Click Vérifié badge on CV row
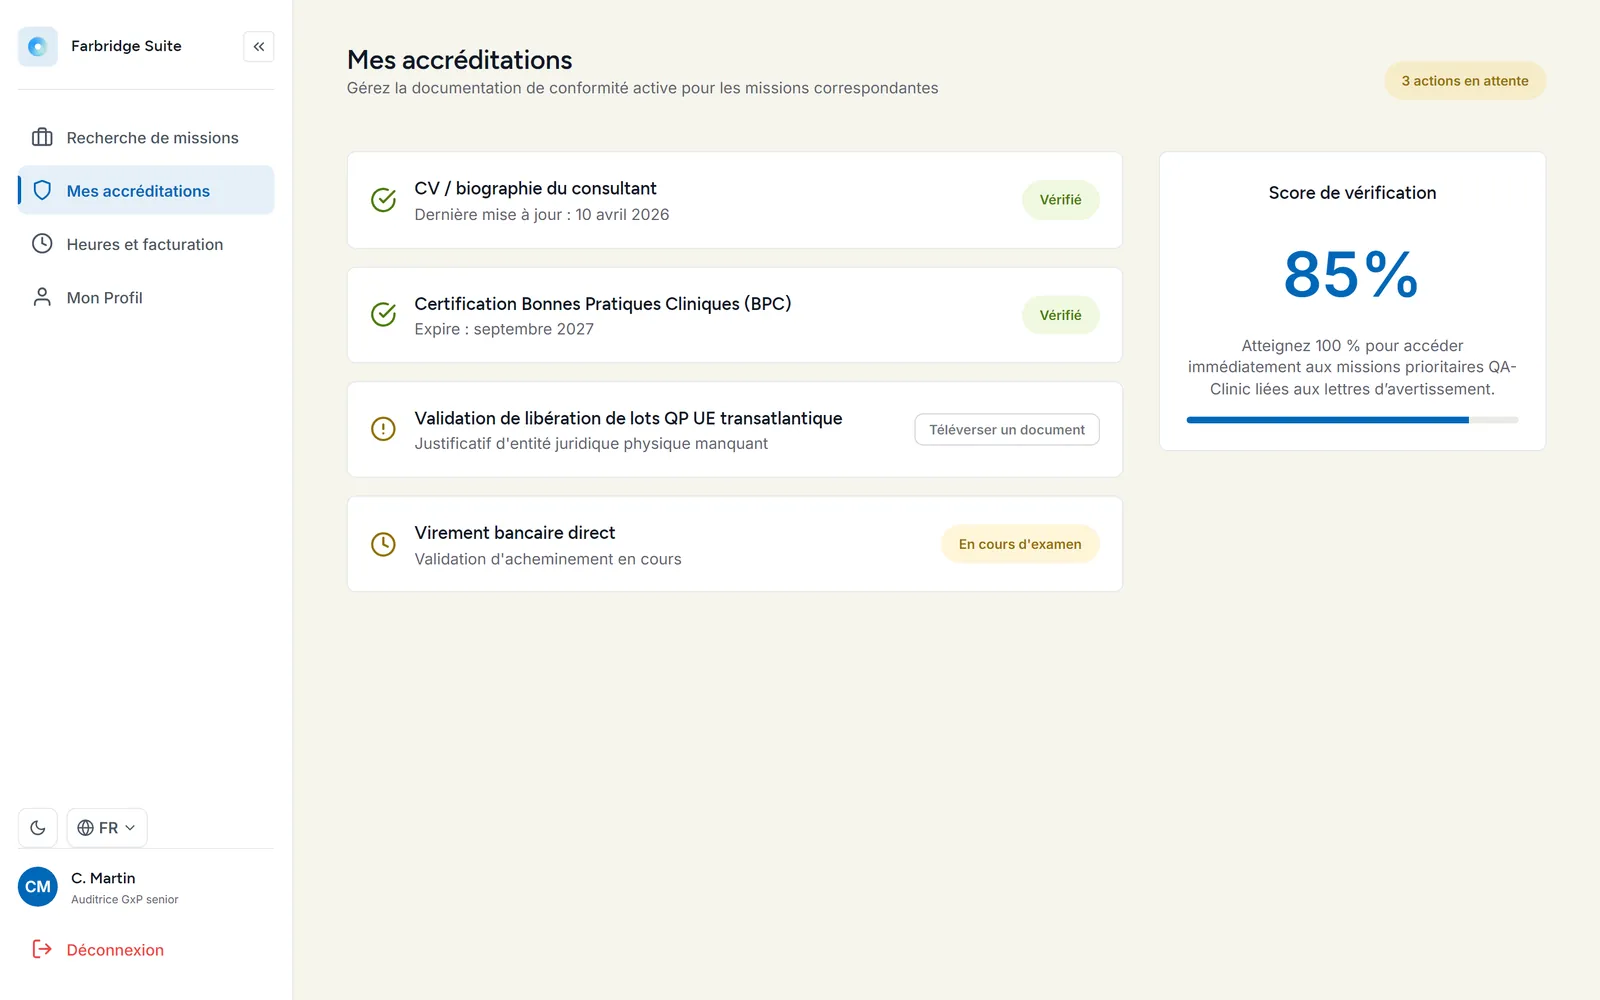The image size is (1600, 1000). pos(1061,200)
